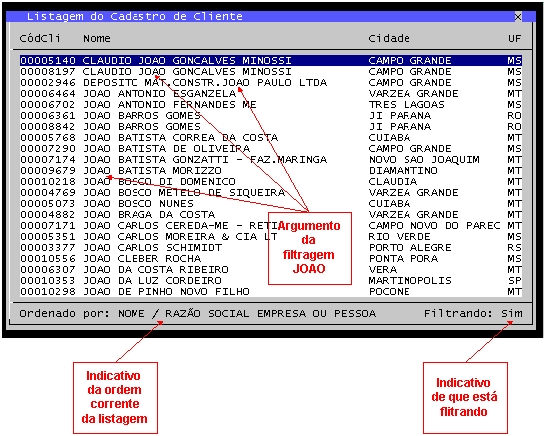Select JOAO DE PINHO NOVO FILHO row
Screen dimensions: 547x436
pyautogui.click(x=271, y=291)
